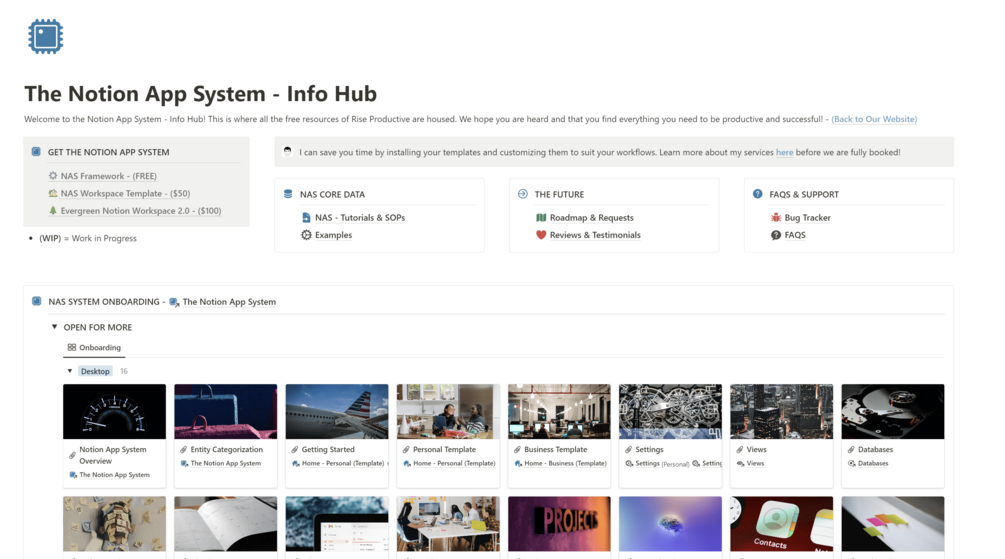Click Home - Business (Template) relation link

pyautogui.click(x=565, y=463)
